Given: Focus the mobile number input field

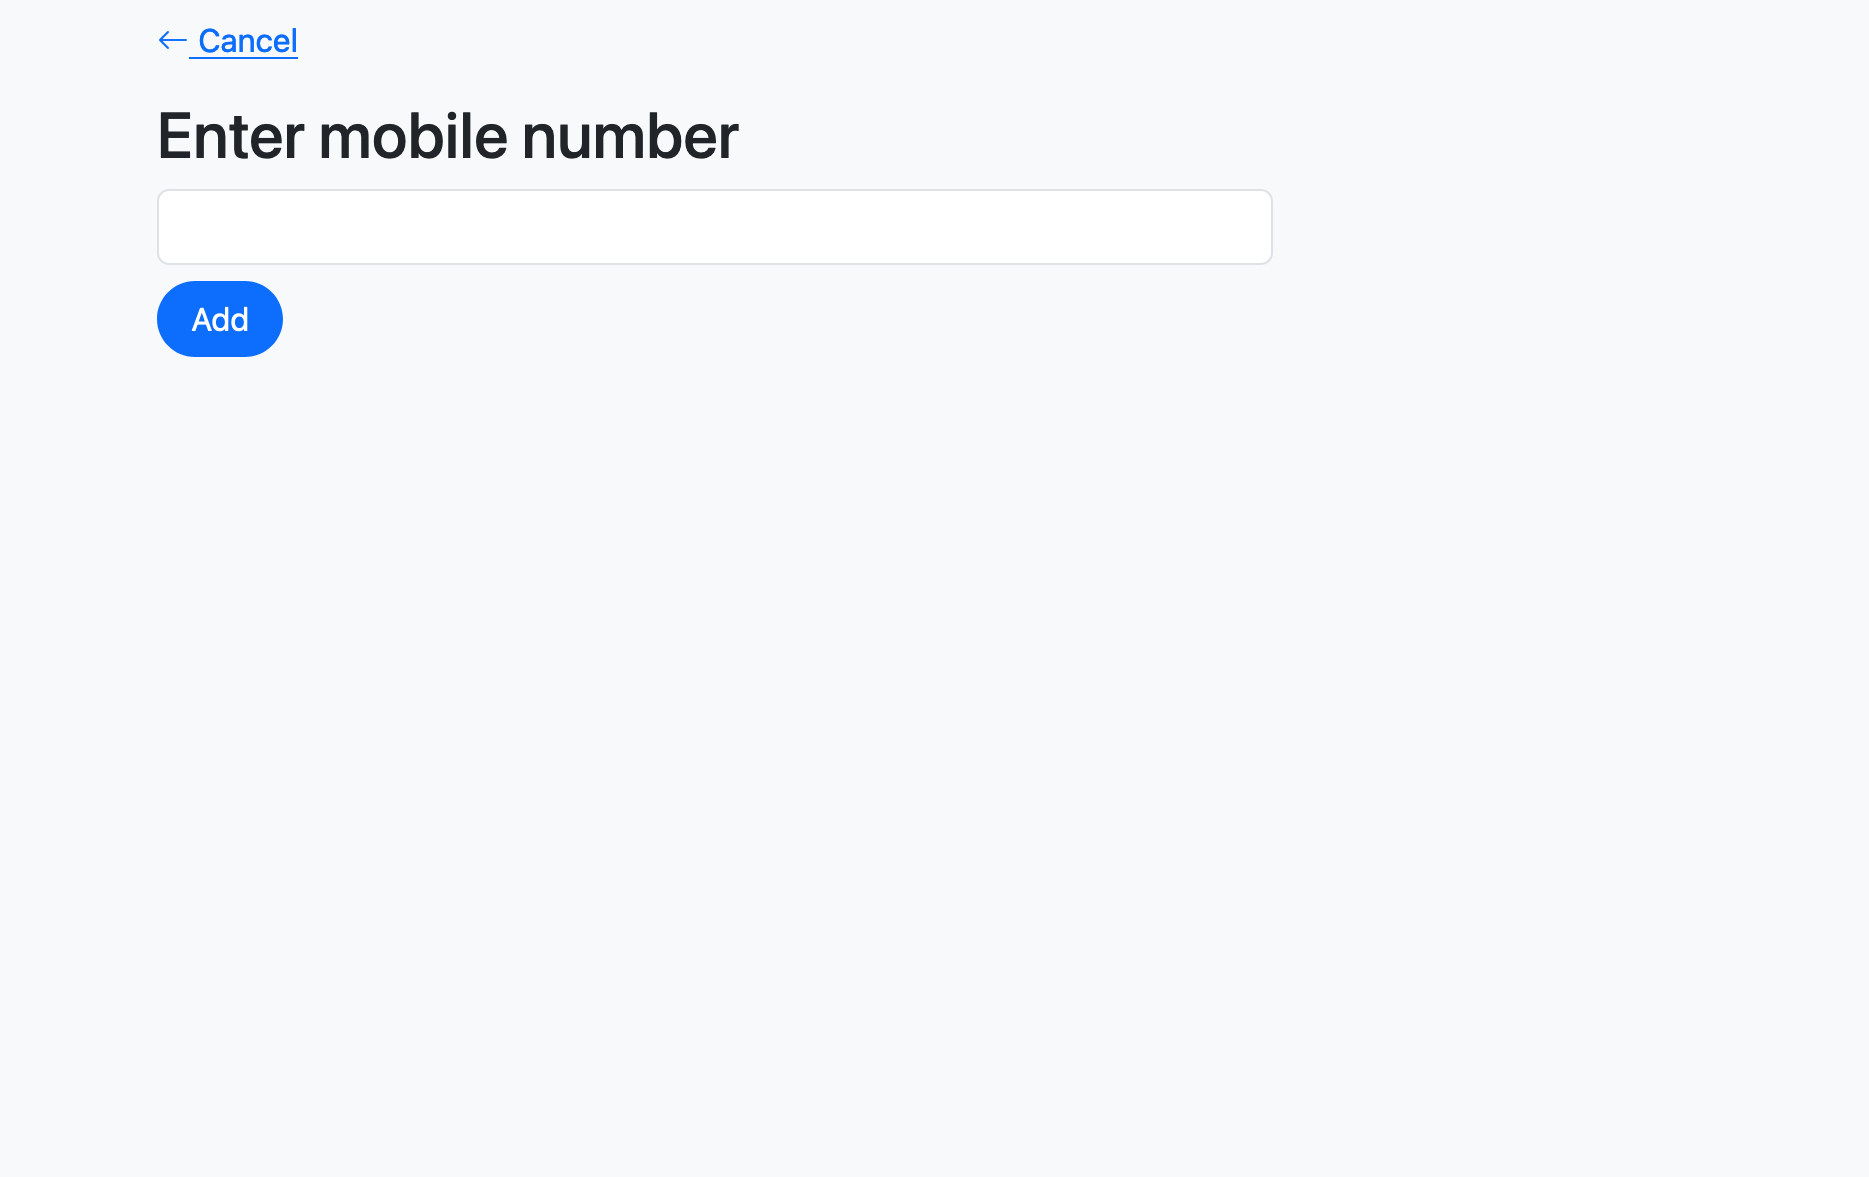Looking at the screenshot, I should 714,227.
